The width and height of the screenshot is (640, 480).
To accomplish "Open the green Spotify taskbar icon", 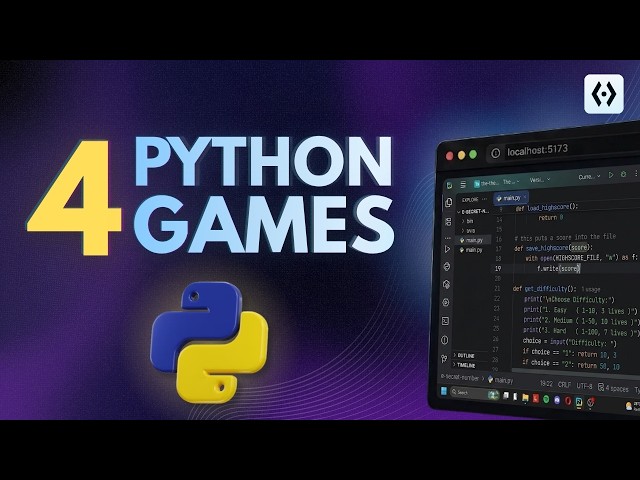I will [x=546, y=399].
